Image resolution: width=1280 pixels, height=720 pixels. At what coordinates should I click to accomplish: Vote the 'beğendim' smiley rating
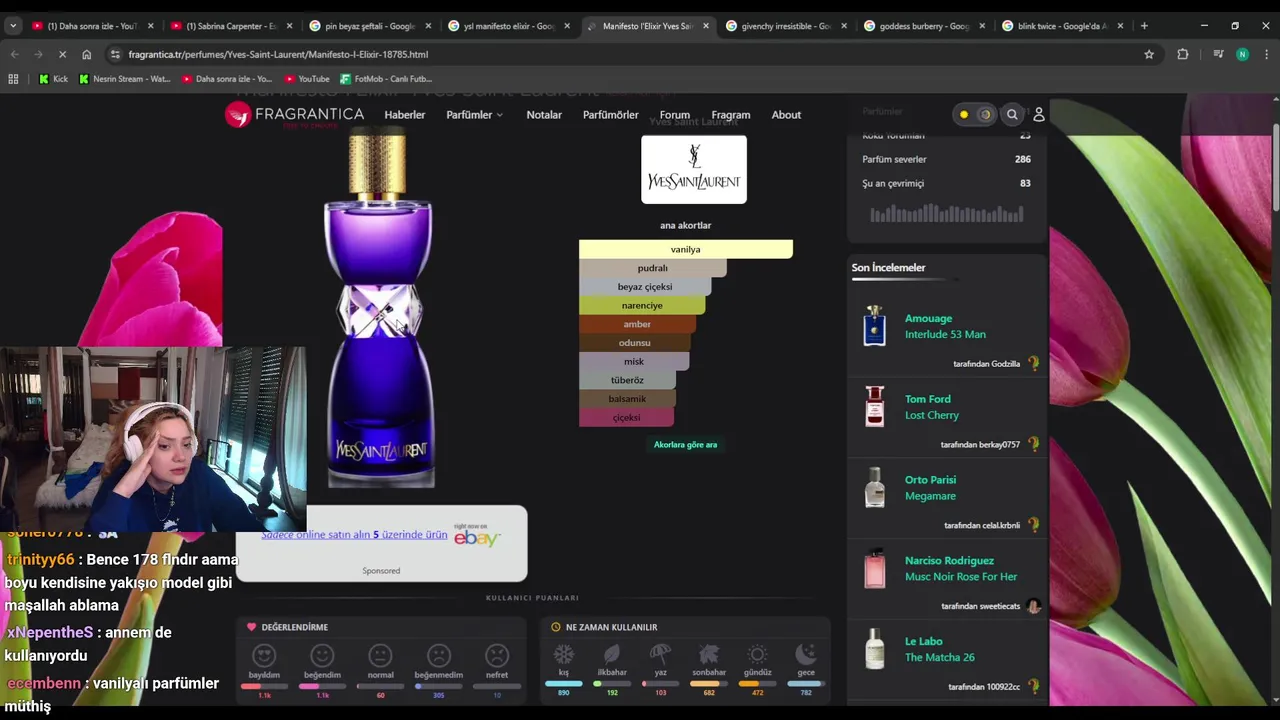tap(322, 656)
